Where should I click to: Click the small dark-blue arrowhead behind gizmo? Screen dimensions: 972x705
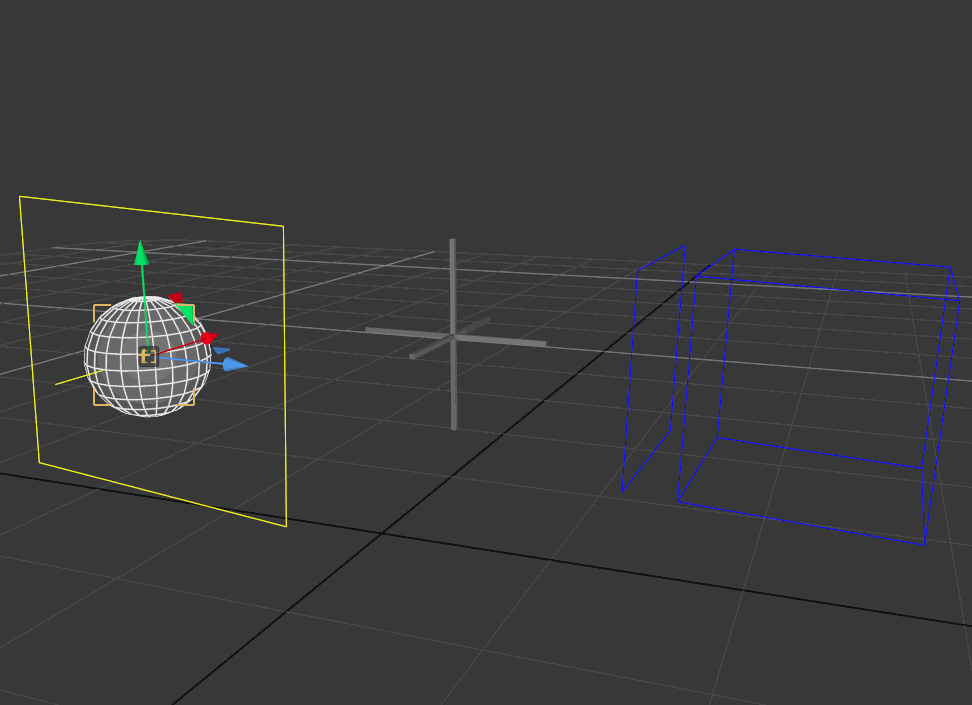click(221, 350)
